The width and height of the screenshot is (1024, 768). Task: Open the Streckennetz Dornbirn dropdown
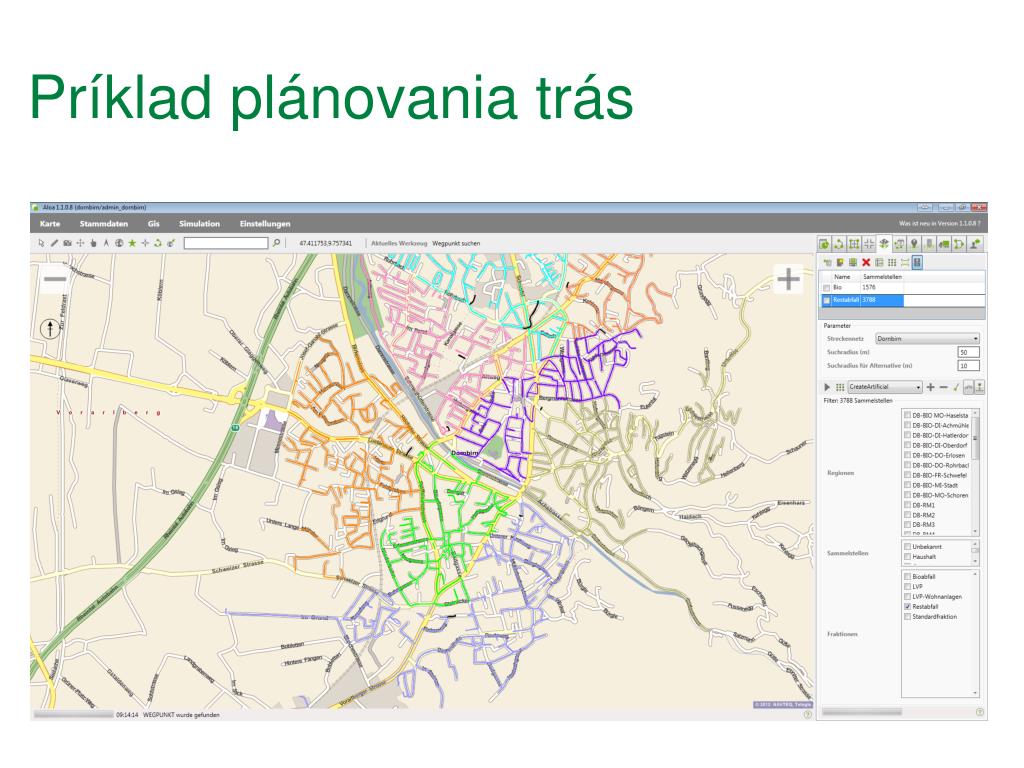[927, 338]
